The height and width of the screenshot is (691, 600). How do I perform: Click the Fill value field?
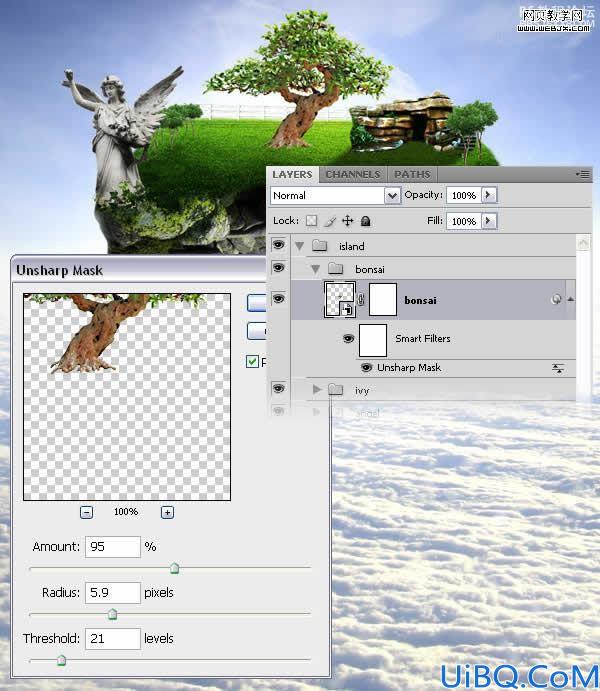(x=464, y=221)
